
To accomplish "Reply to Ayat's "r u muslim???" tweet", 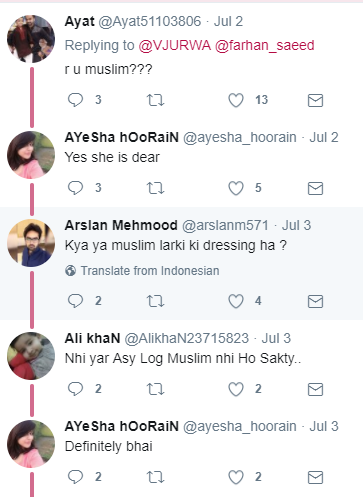I will pos(75,100).
